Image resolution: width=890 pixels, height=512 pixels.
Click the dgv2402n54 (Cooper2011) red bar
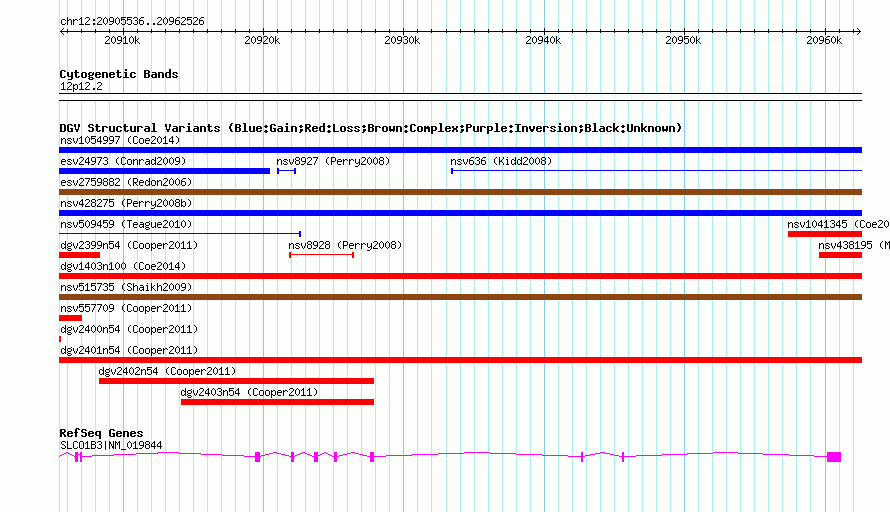[236, 381]
